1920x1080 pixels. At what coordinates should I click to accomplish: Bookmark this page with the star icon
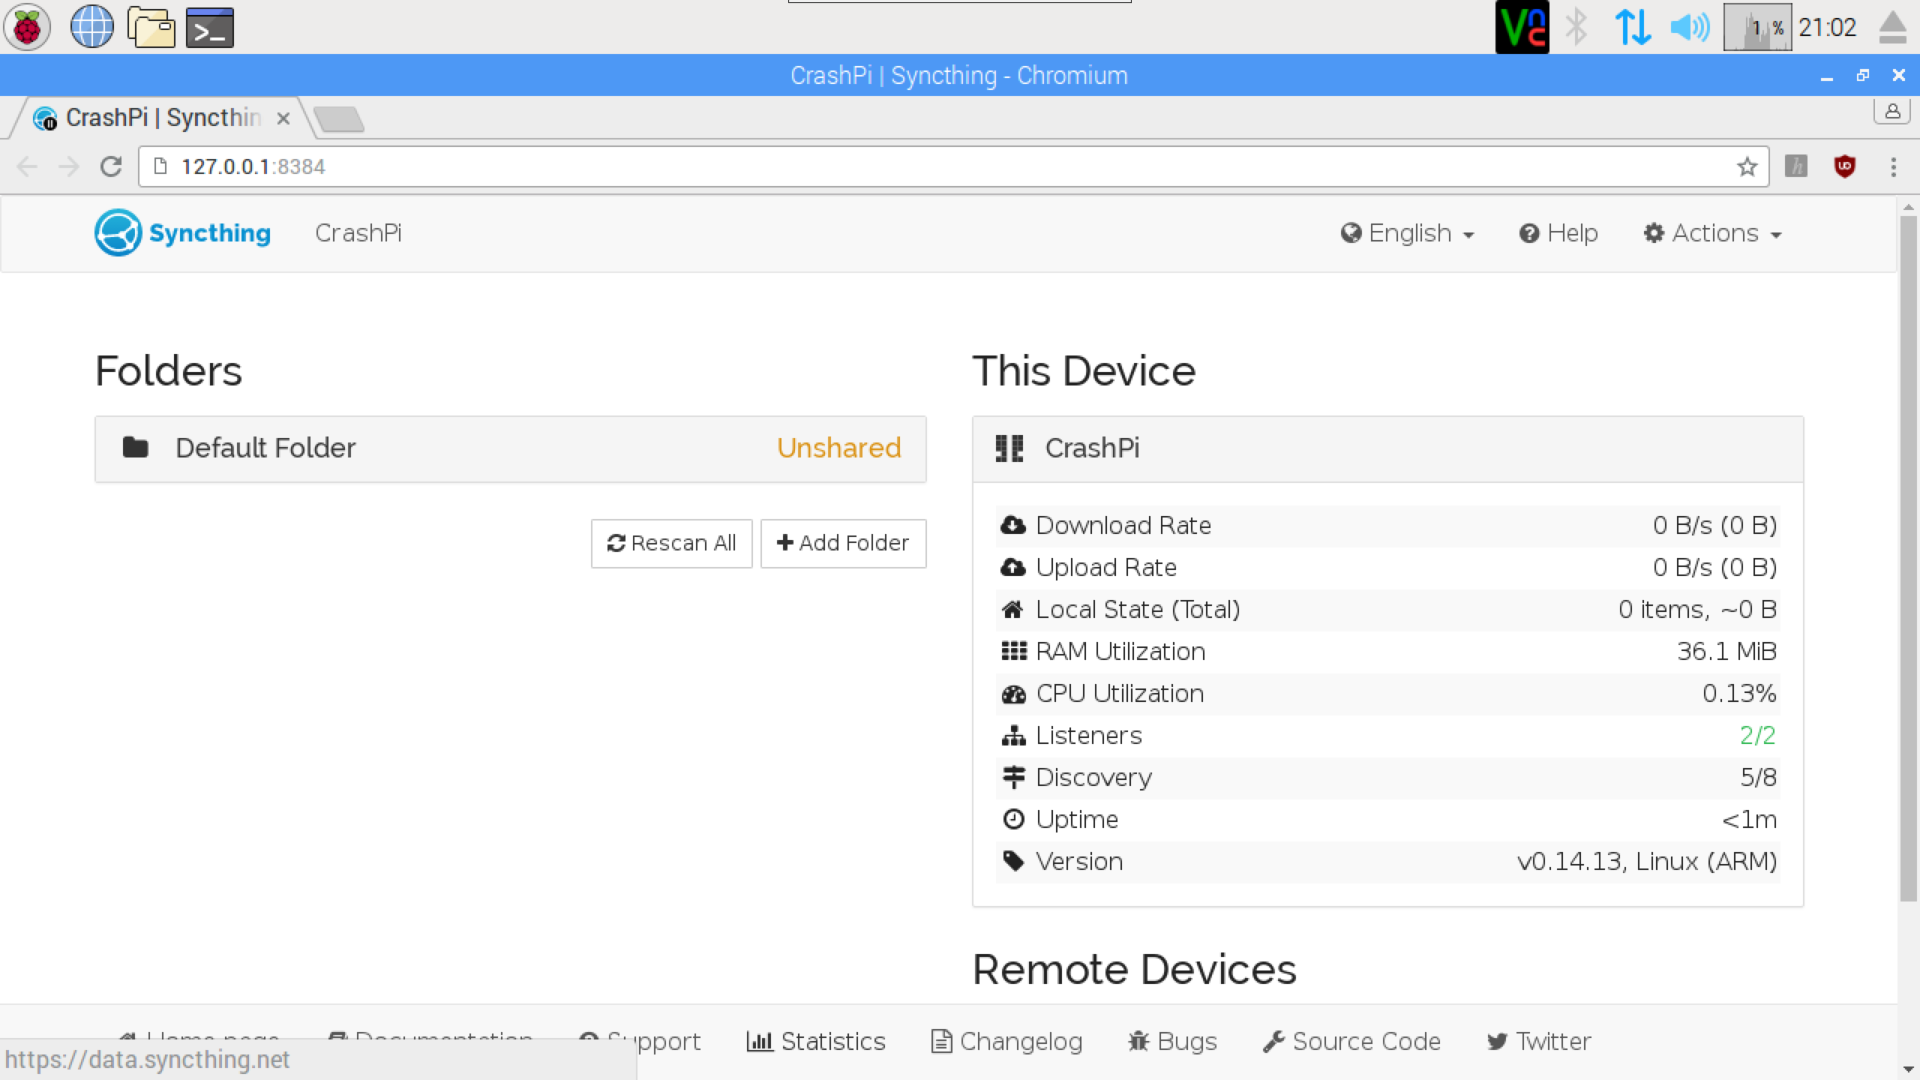pos(1747,167)
